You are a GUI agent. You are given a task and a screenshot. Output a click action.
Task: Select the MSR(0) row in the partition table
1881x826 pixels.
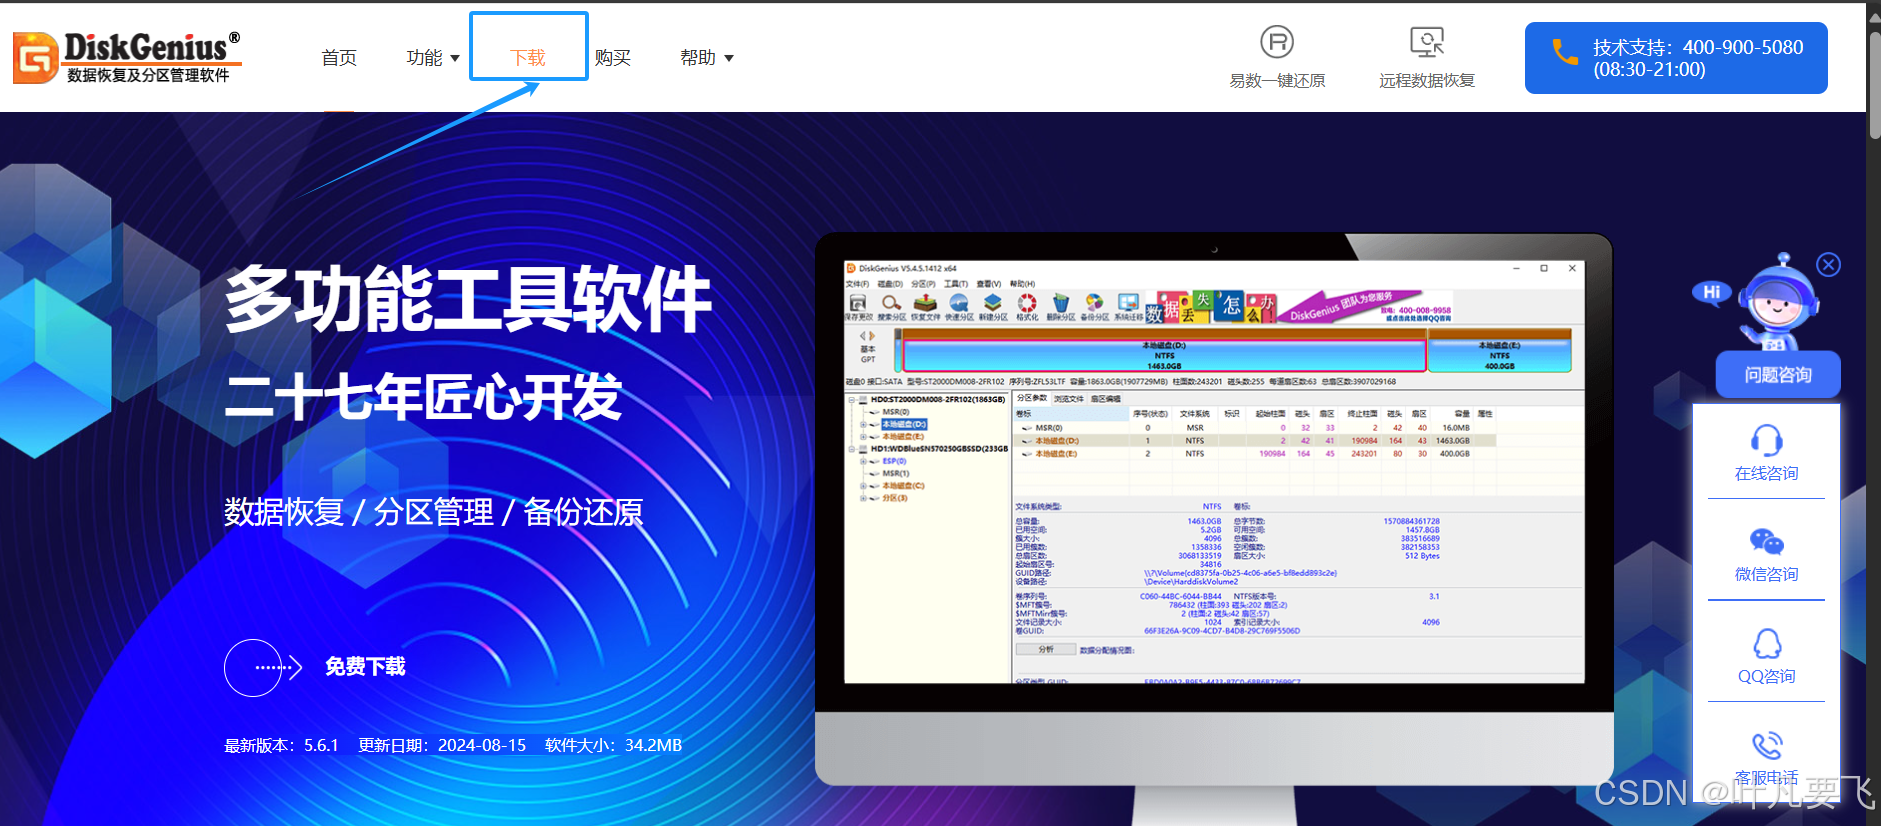[1255, 428]
